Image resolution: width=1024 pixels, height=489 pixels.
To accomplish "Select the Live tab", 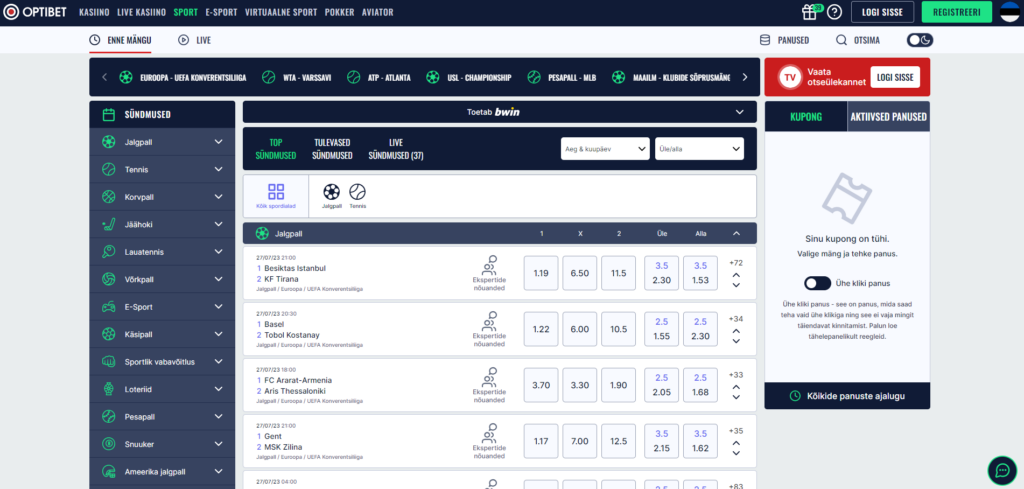I will click(x=195, y=40).
